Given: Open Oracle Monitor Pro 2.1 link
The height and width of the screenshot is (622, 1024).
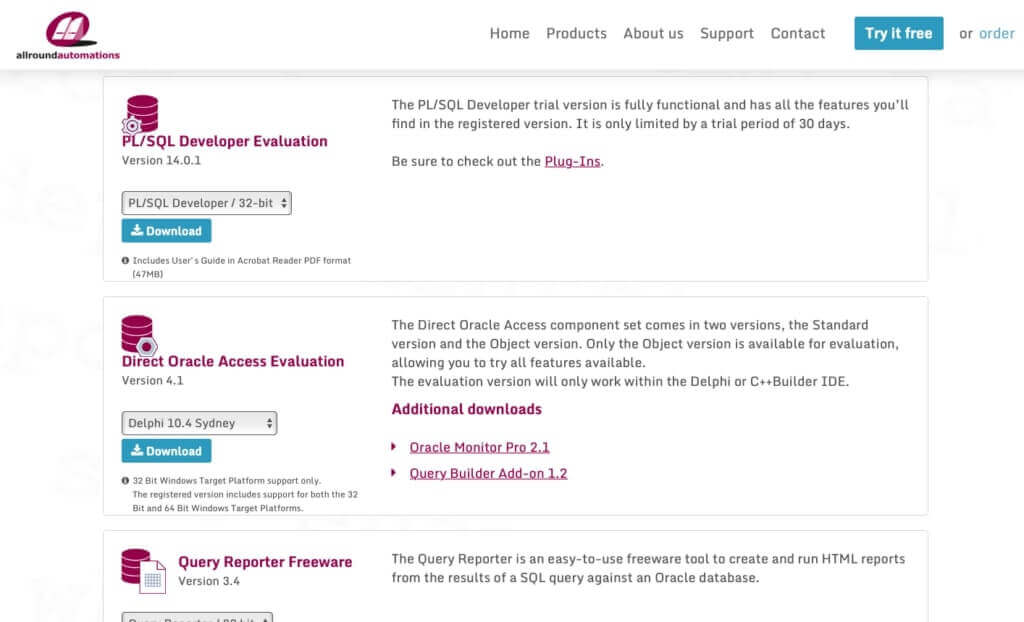Looking at the screenshot, I should point(479,447).
